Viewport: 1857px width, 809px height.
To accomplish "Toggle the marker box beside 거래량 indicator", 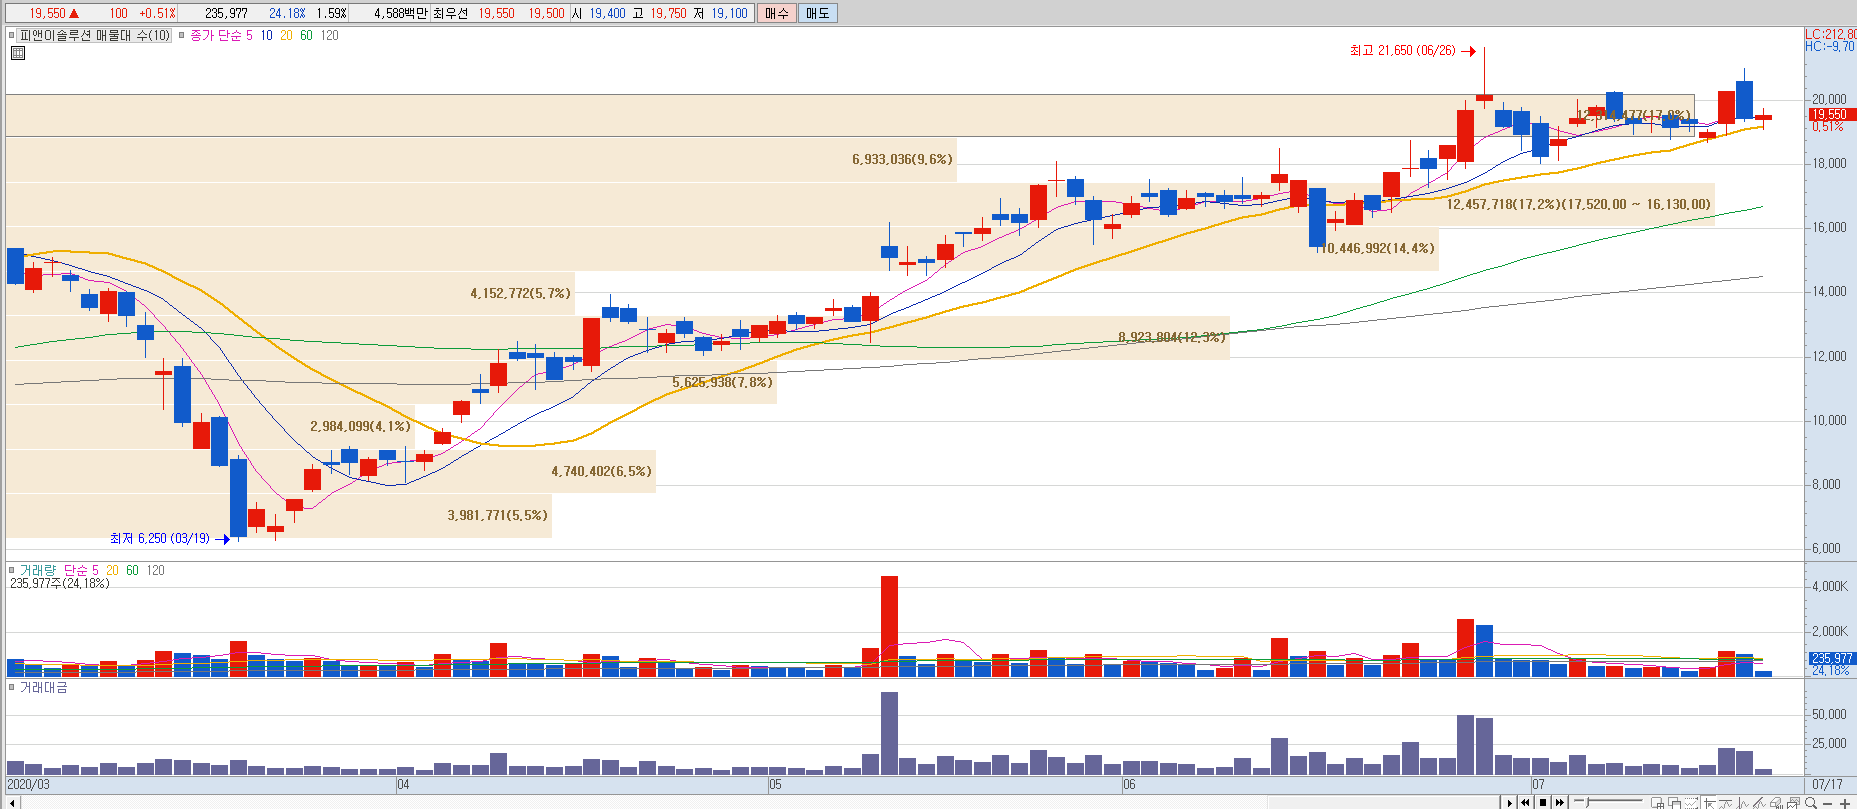I will coord(12,570).
